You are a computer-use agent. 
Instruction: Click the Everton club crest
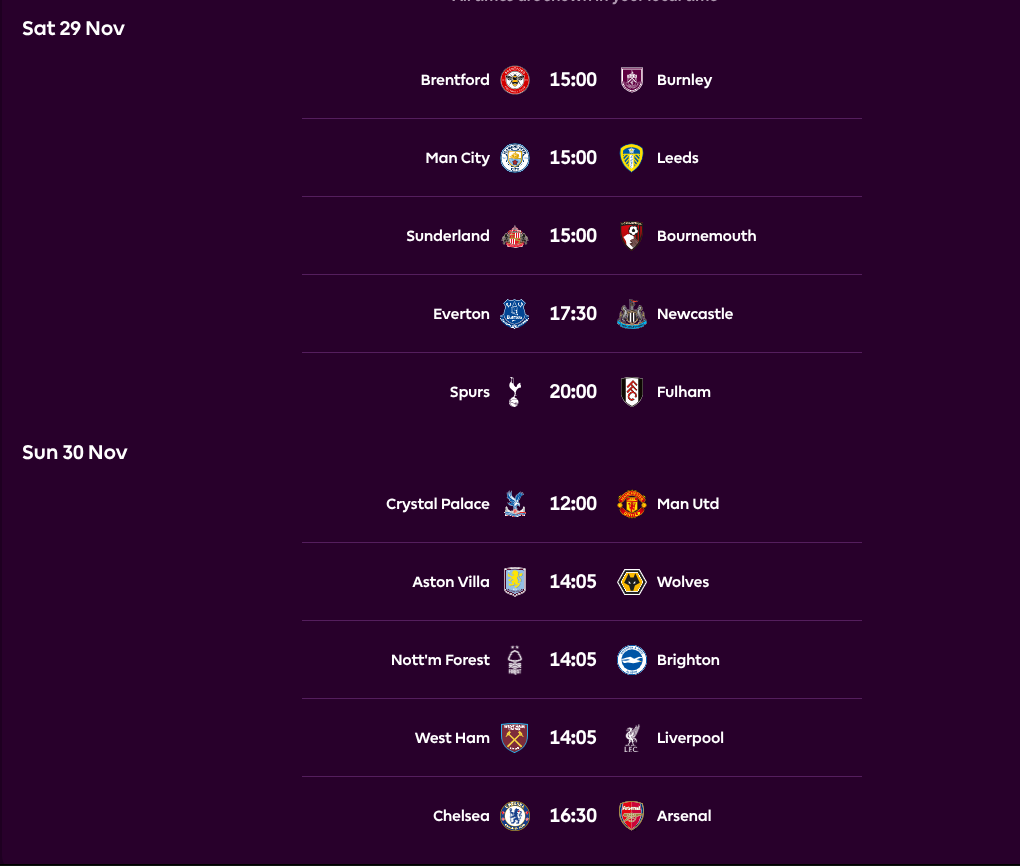(x=514, y=313)
